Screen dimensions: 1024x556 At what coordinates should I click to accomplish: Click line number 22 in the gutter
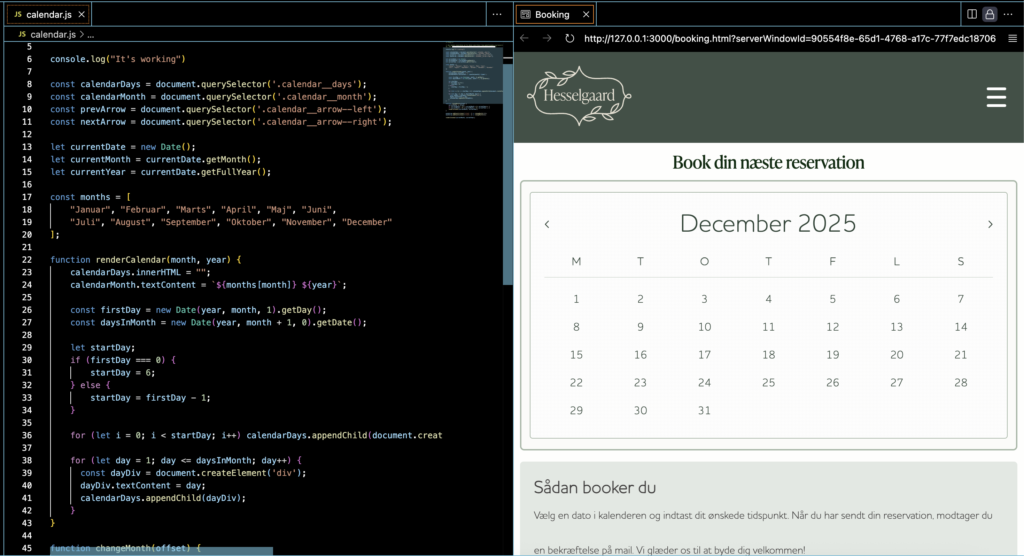[27, 259]
